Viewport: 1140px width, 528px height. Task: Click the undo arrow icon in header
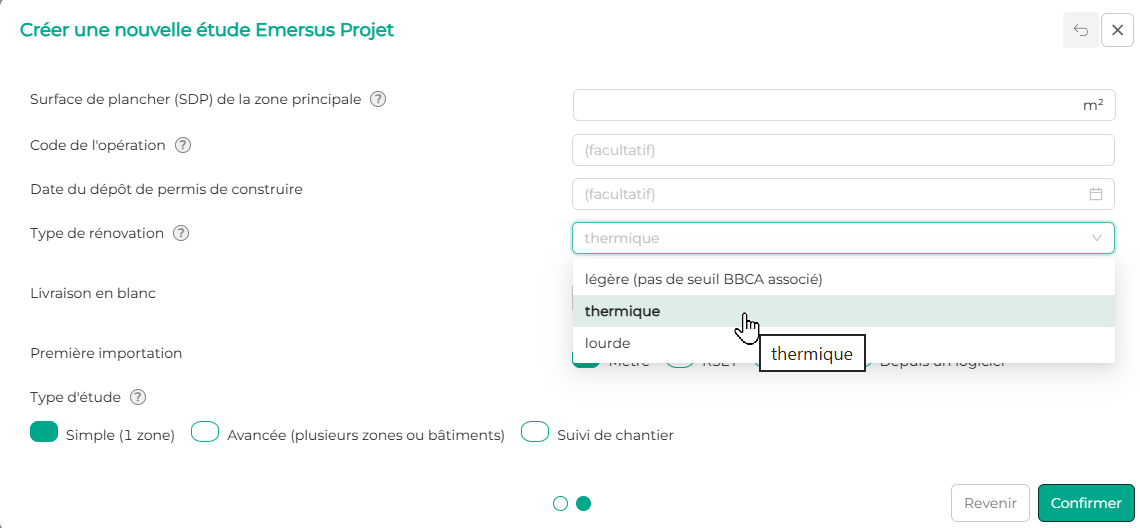tap(1080, 31)
